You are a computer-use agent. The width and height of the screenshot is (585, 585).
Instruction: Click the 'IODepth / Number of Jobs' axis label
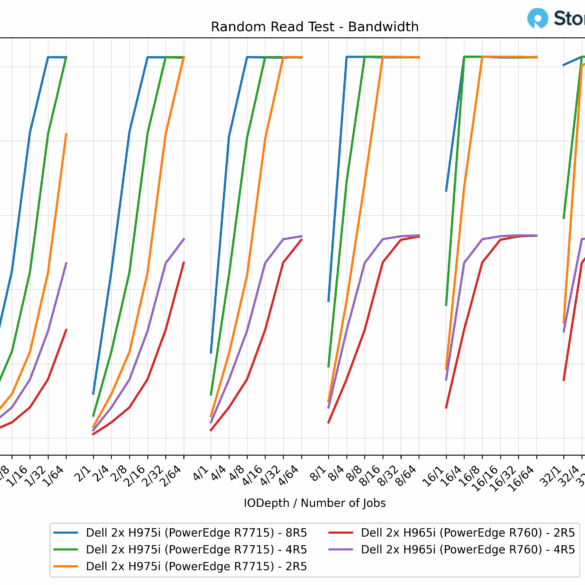coord(315,503)
